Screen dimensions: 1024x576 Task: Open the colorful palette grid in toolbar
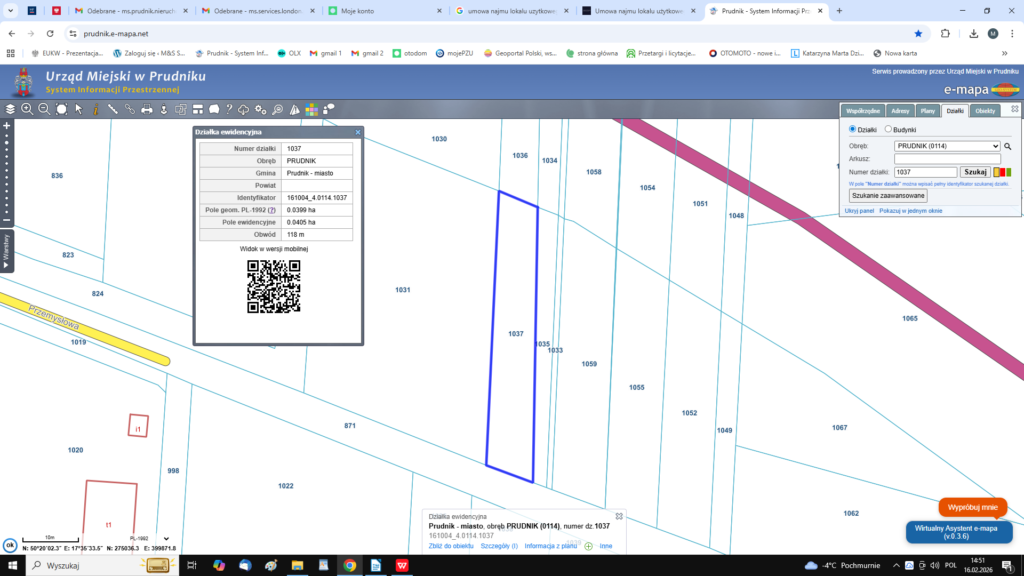pyautogui.click(x=312, y=109)
